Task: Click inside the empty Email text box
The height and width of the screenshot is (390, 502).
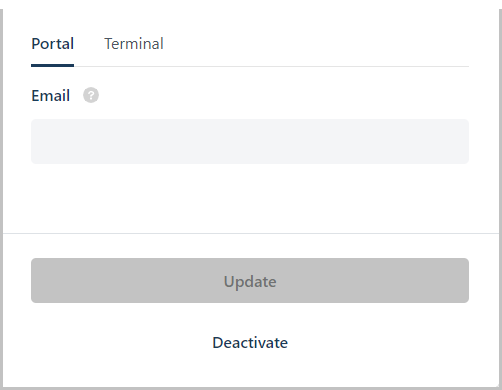Action: [x=250, y=141]
